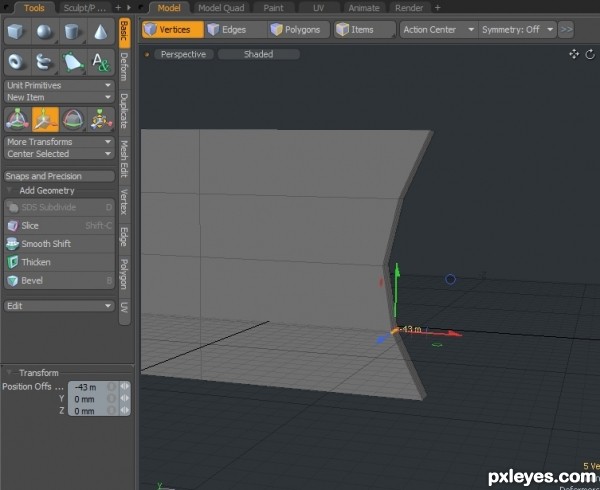Open New Item dropdown
This screenshot has height=490, width=600.
[x=59, y=97]
